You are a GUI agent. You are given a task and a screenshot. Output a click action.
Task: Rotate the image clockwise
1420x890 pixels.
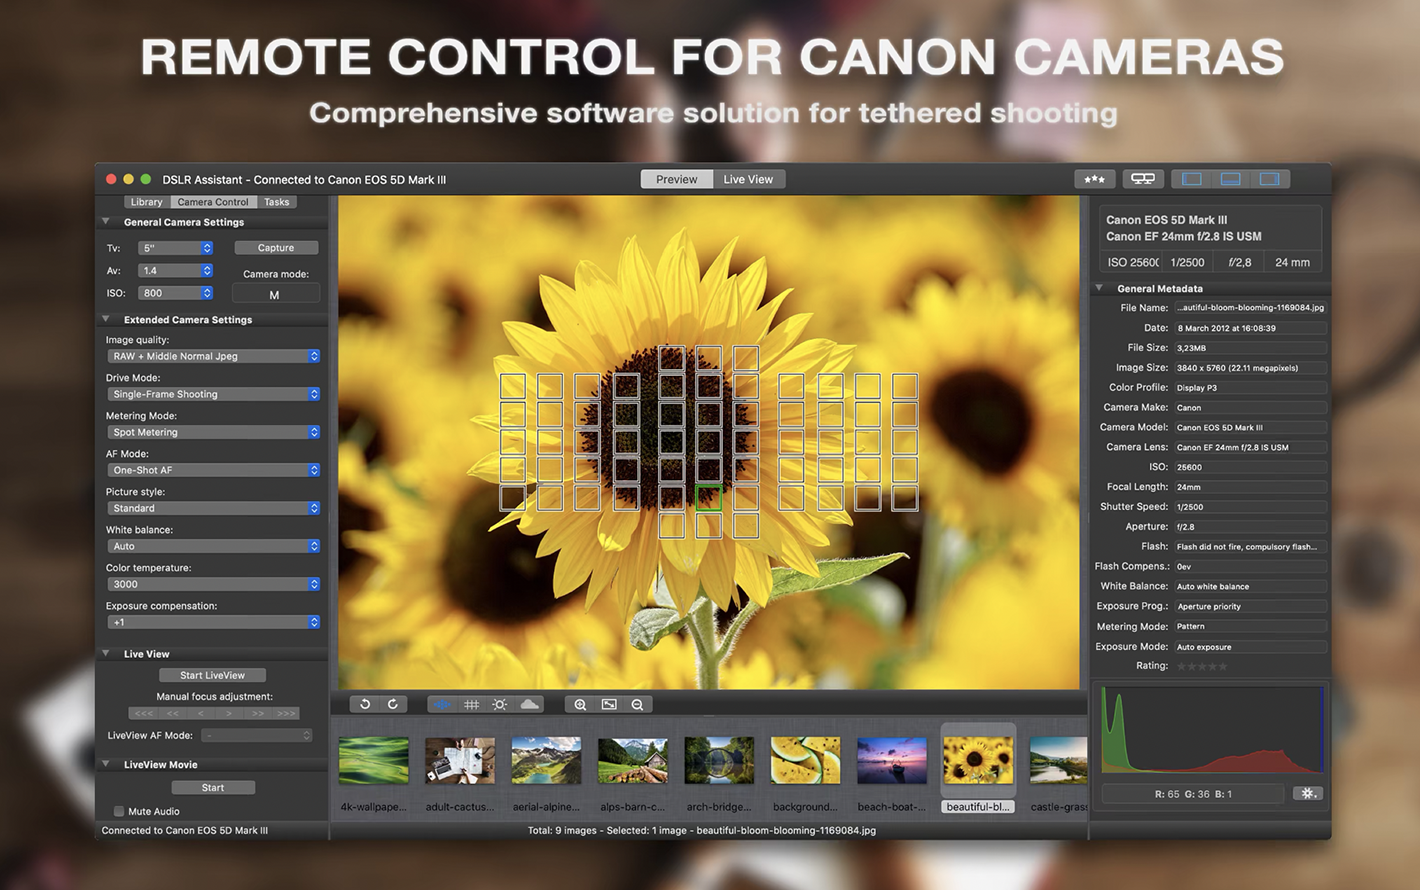393,705
